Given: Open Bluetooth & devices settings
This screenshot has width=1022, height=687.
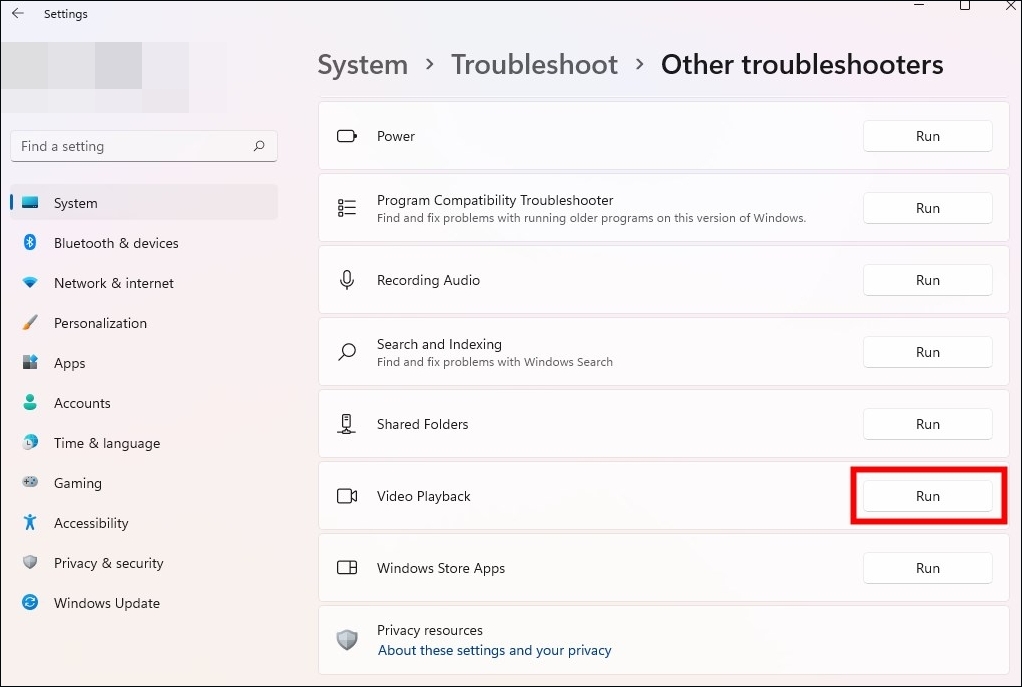Looking at the screenshot, I should pos(116,243).
